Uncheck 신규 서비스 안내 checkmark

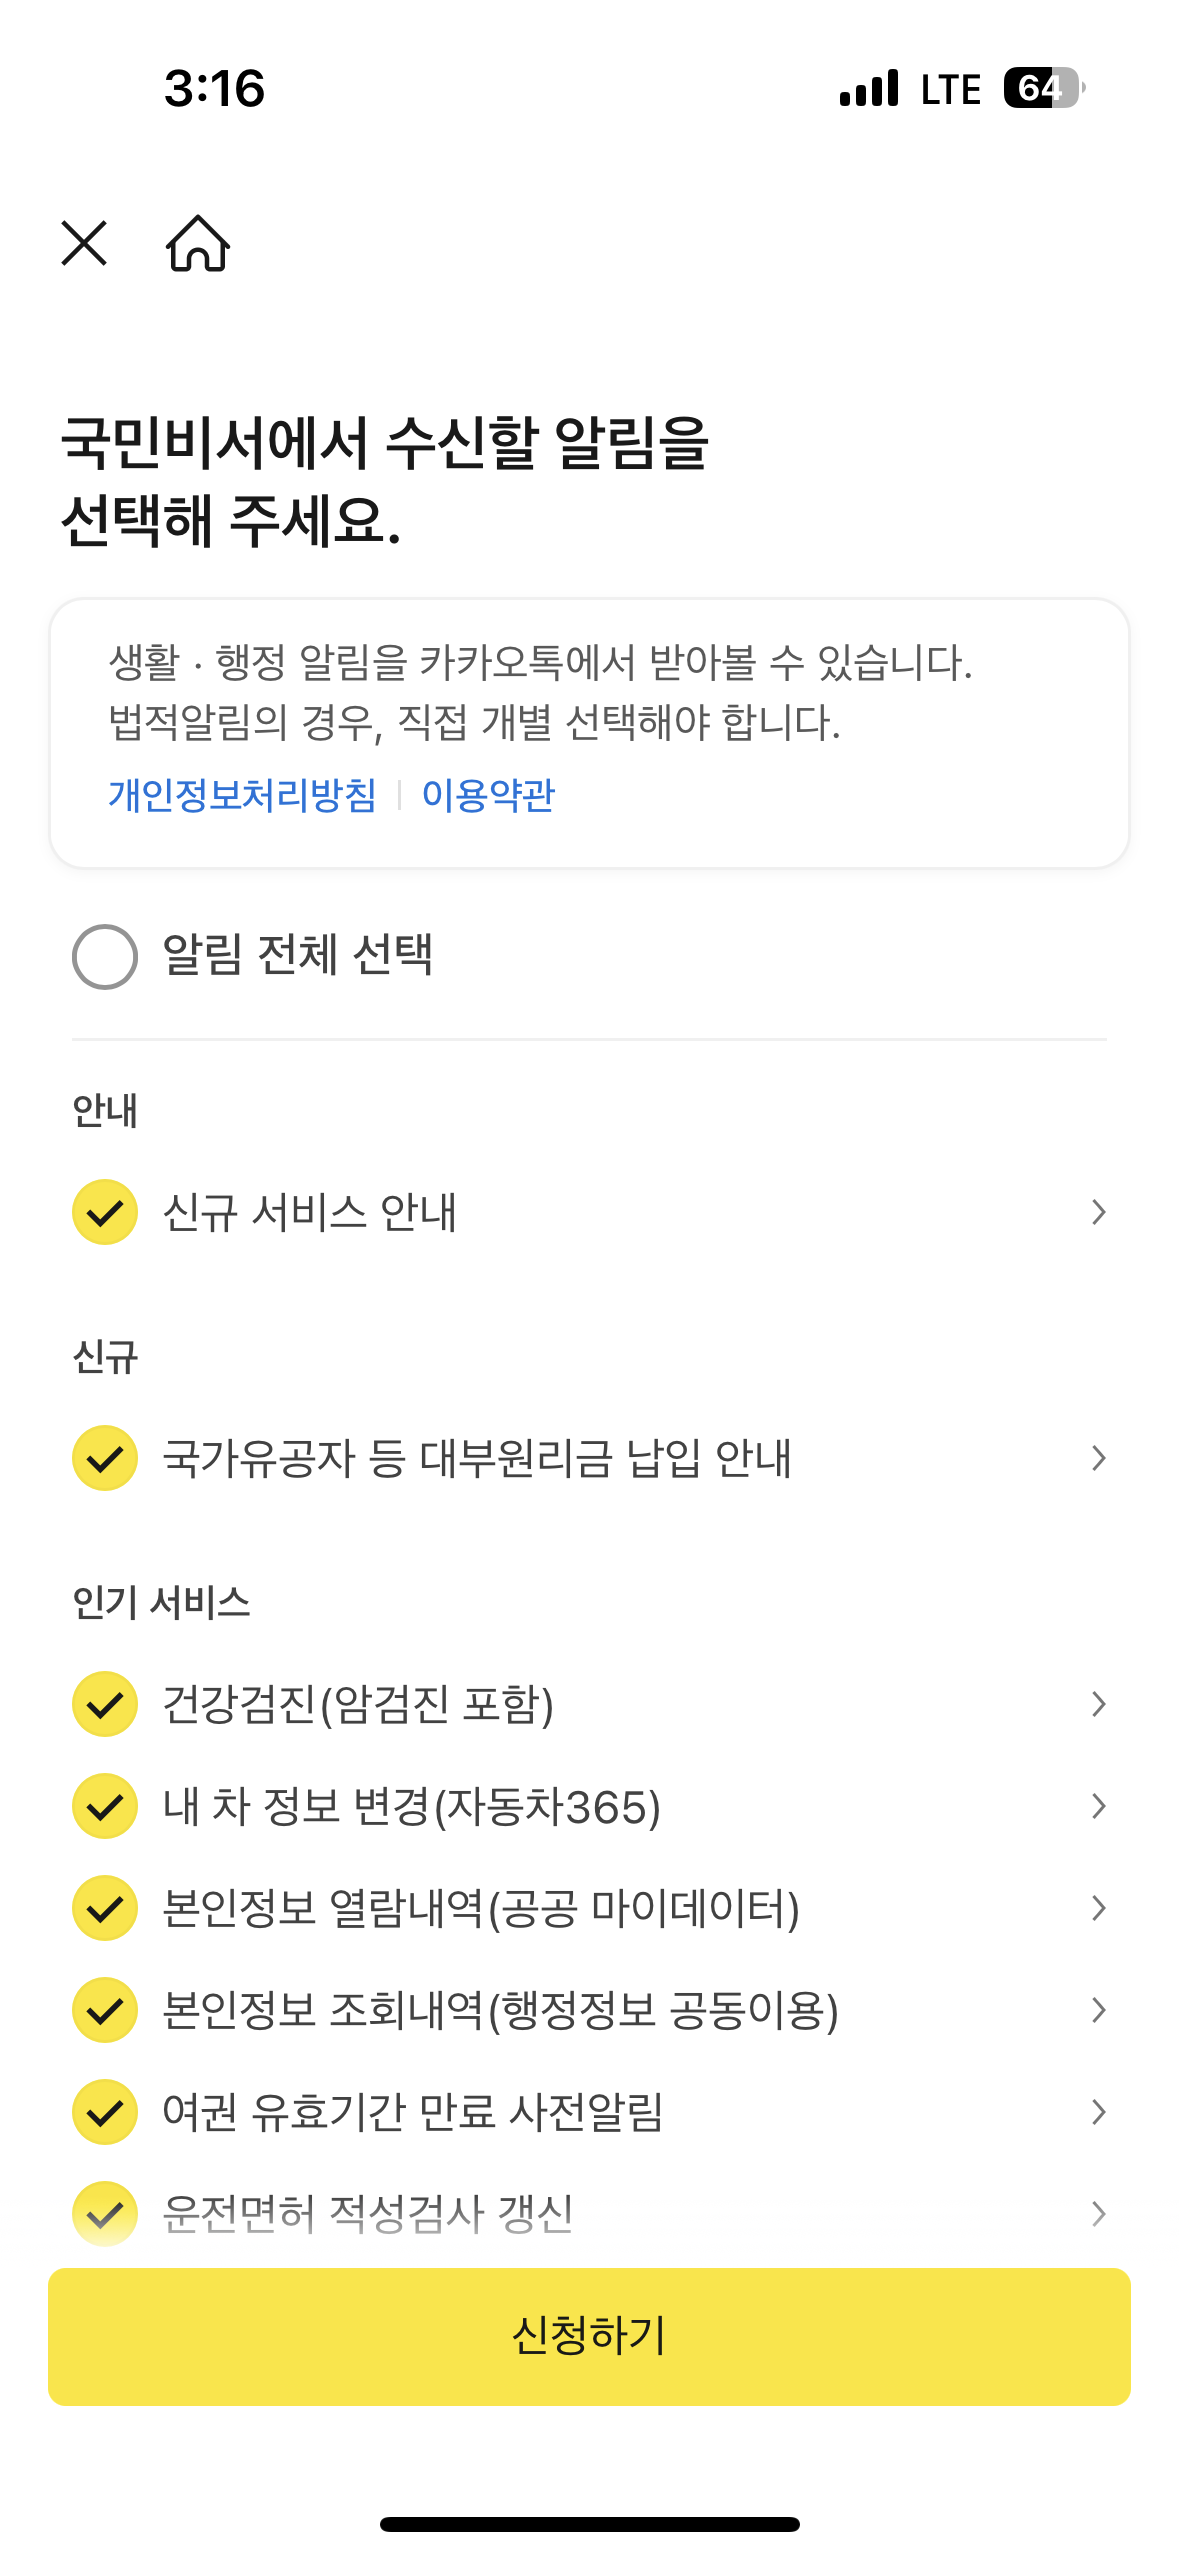(x=105, y=1212)
